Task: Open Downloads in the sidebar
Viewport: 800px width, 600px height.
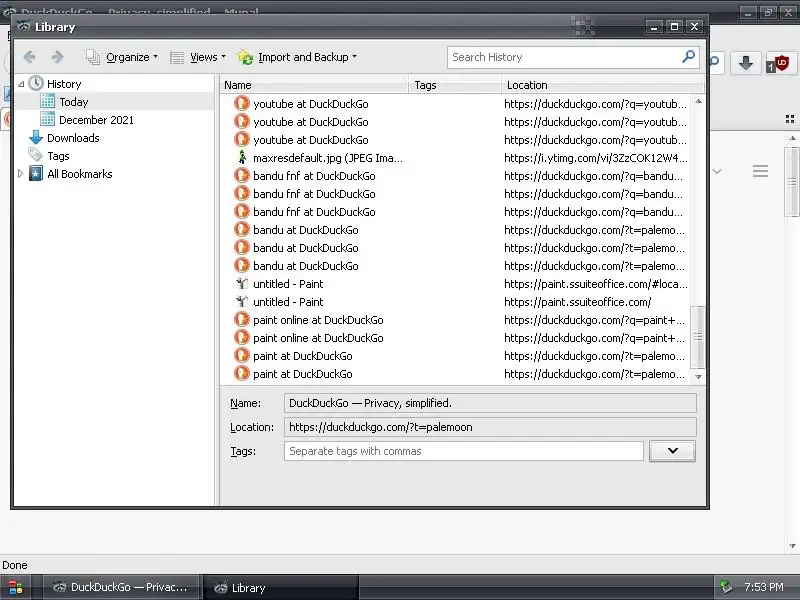Action: pos(73,138)
